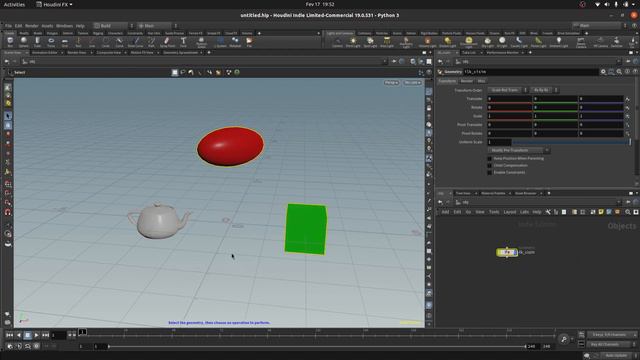Switch to the Render tab in parameters
Image resolution: width=640 pixels, height=360 pixels.
(467, 81)
